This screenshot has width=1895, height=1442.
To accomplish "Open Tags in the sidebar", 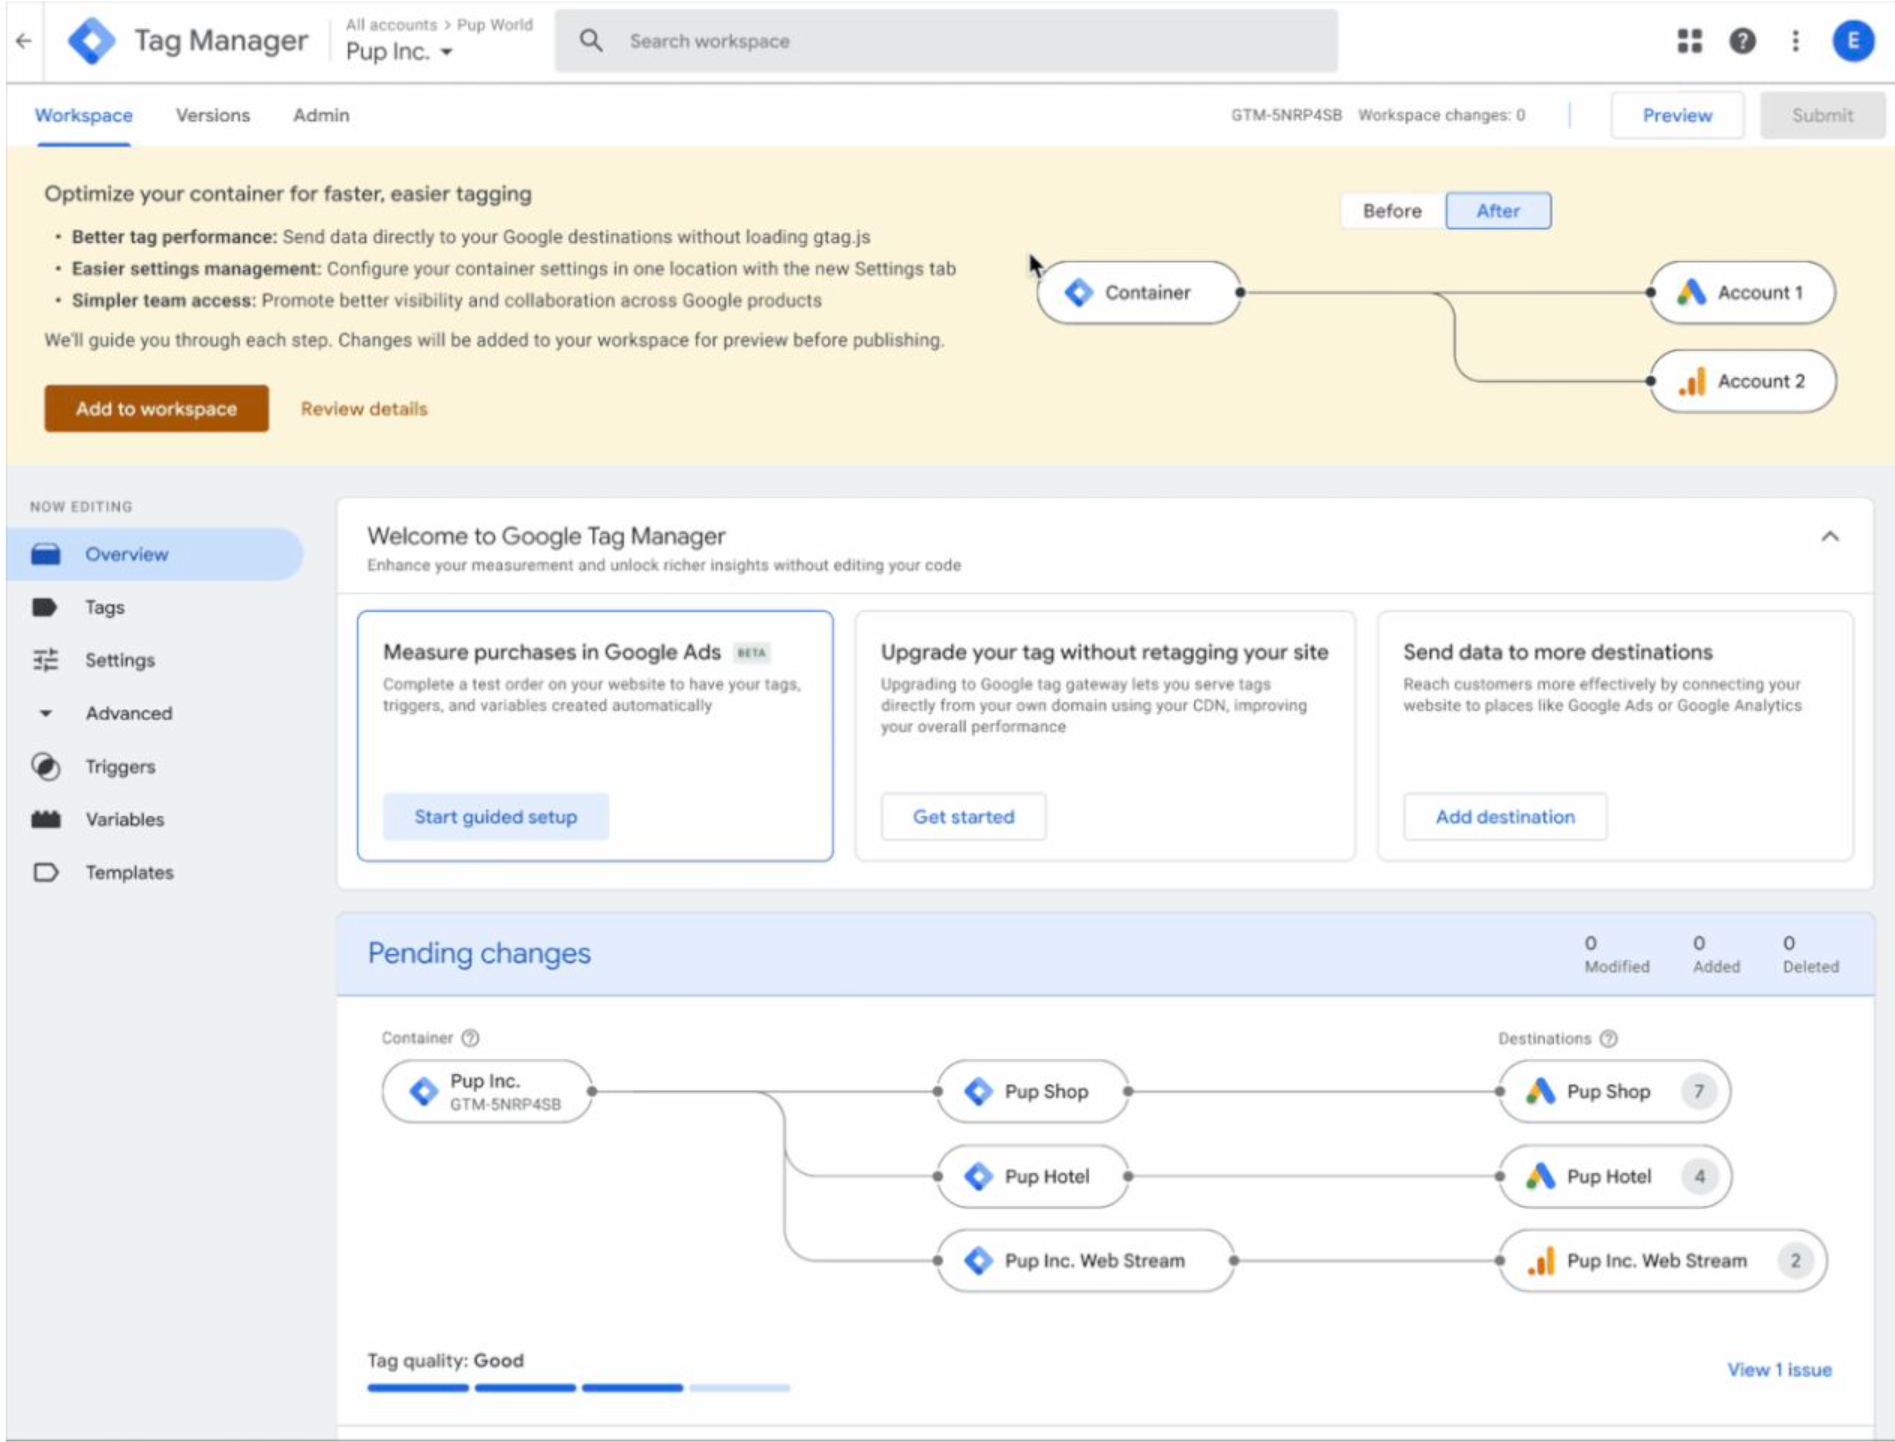I will (105, 607).
